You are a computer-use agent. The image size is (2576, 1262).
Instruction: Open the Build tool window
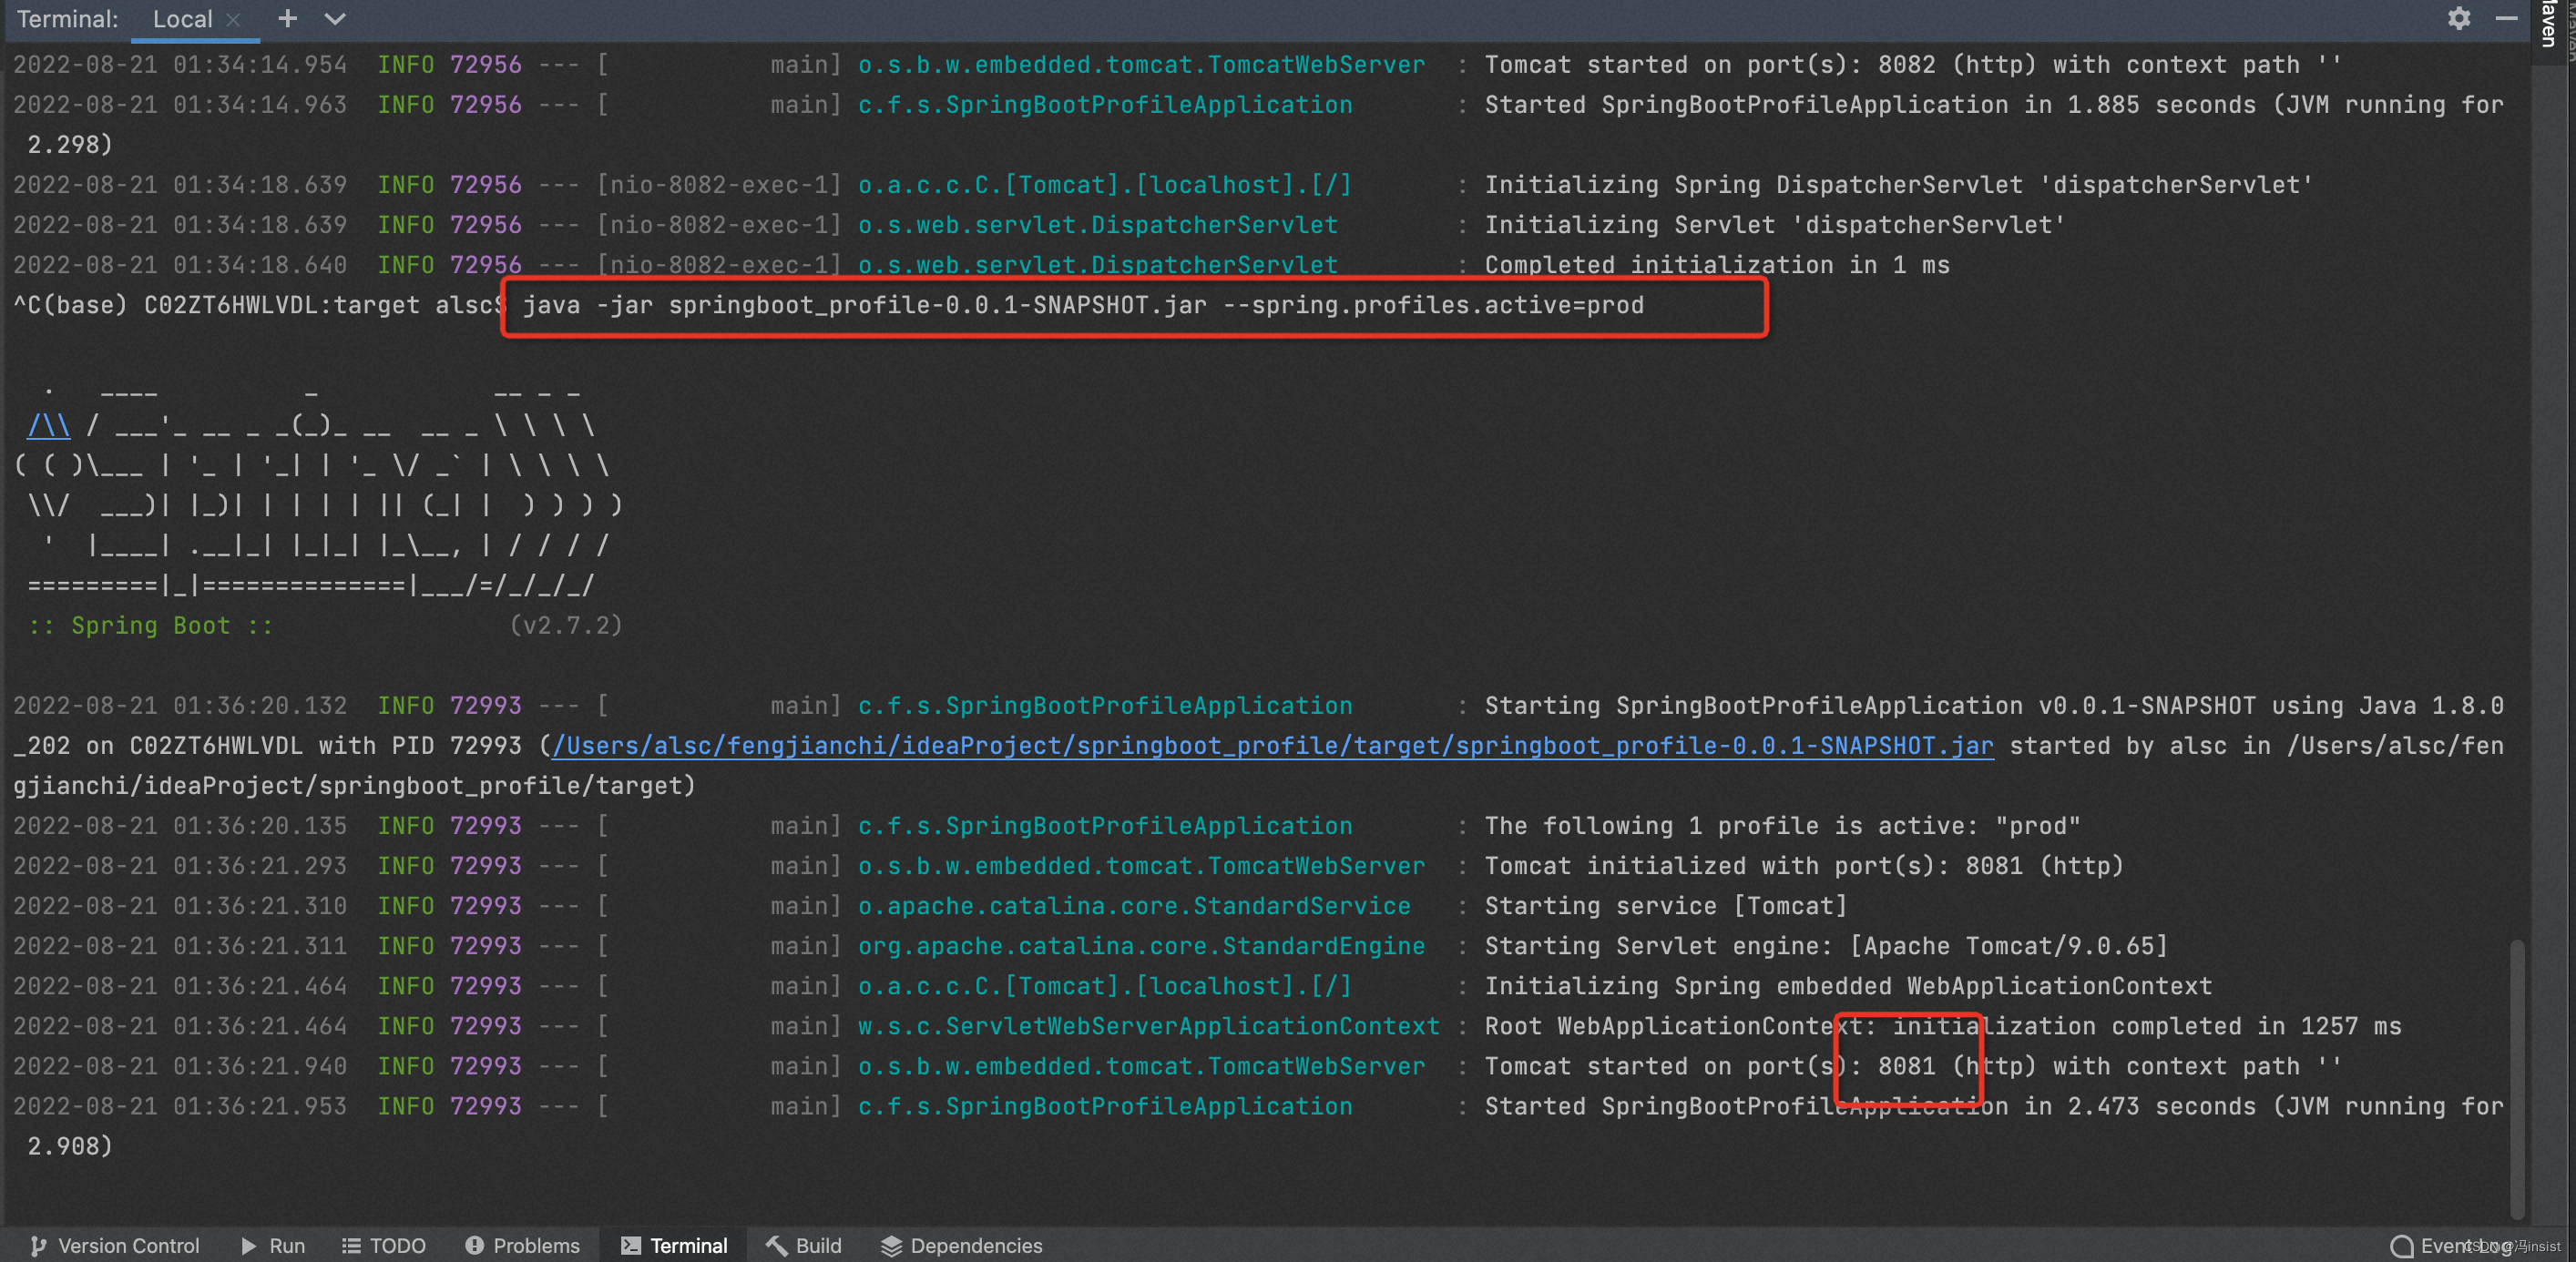point(804,1245)
